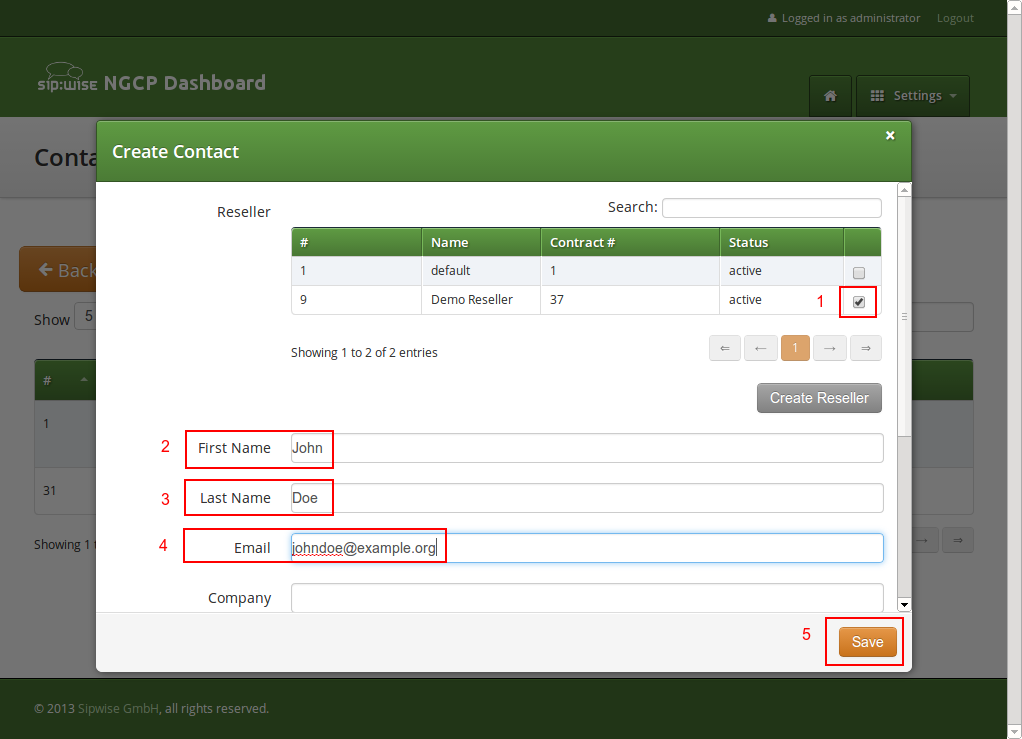Go to the next page with the right arrow

click(830, 347)
